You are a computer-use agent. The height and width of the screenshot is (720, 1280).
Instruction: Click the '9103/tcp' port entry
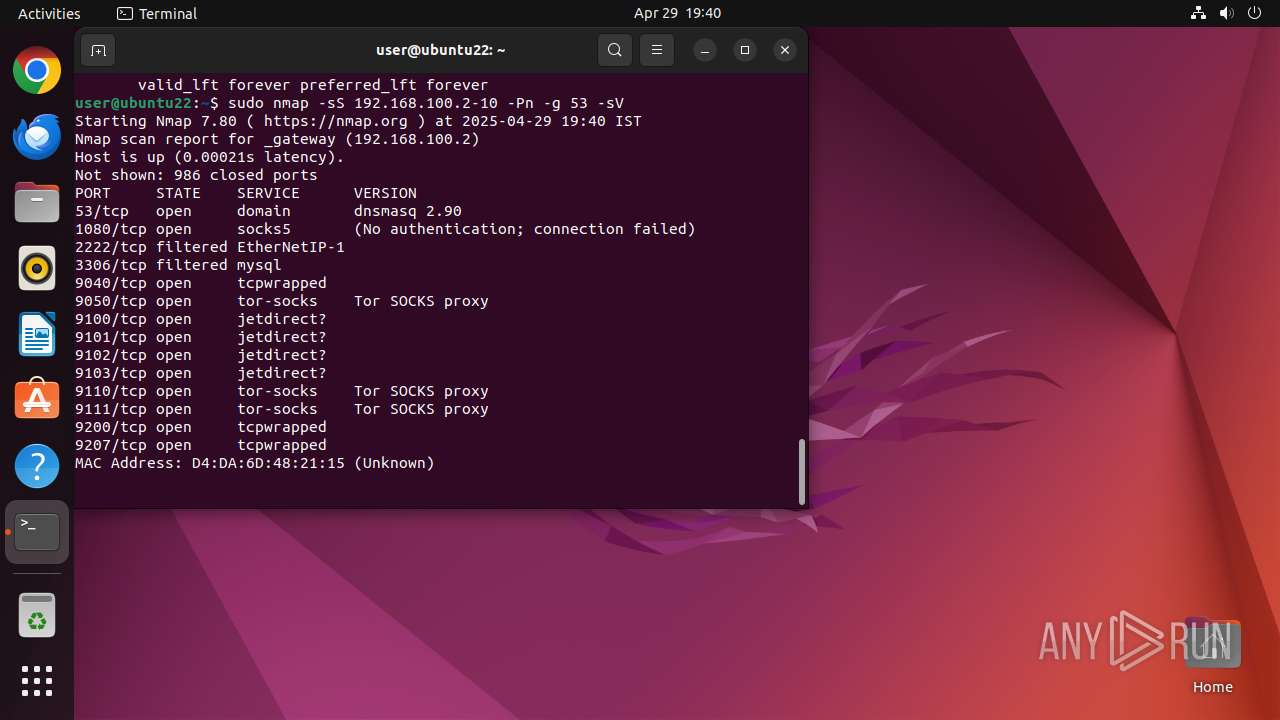coord(110,373)
